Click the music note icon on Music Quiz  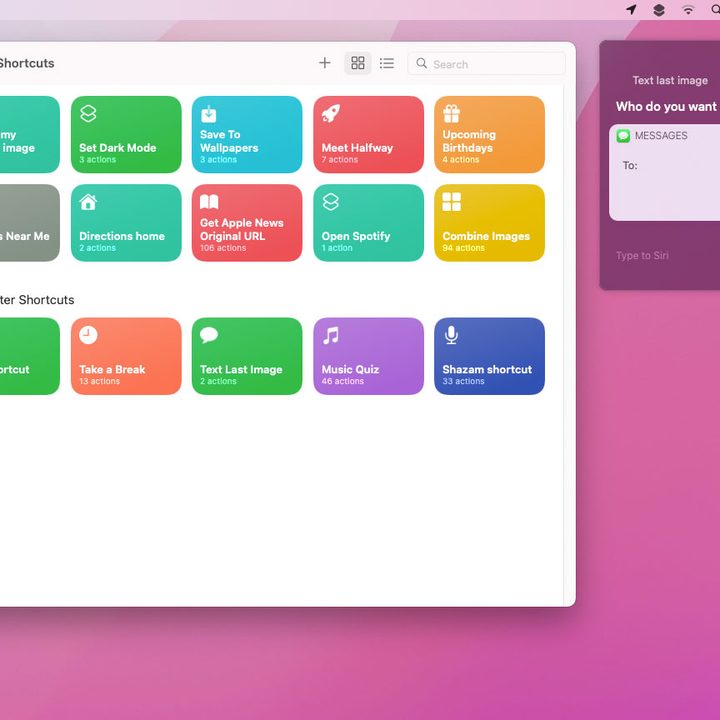pos(331,335)
